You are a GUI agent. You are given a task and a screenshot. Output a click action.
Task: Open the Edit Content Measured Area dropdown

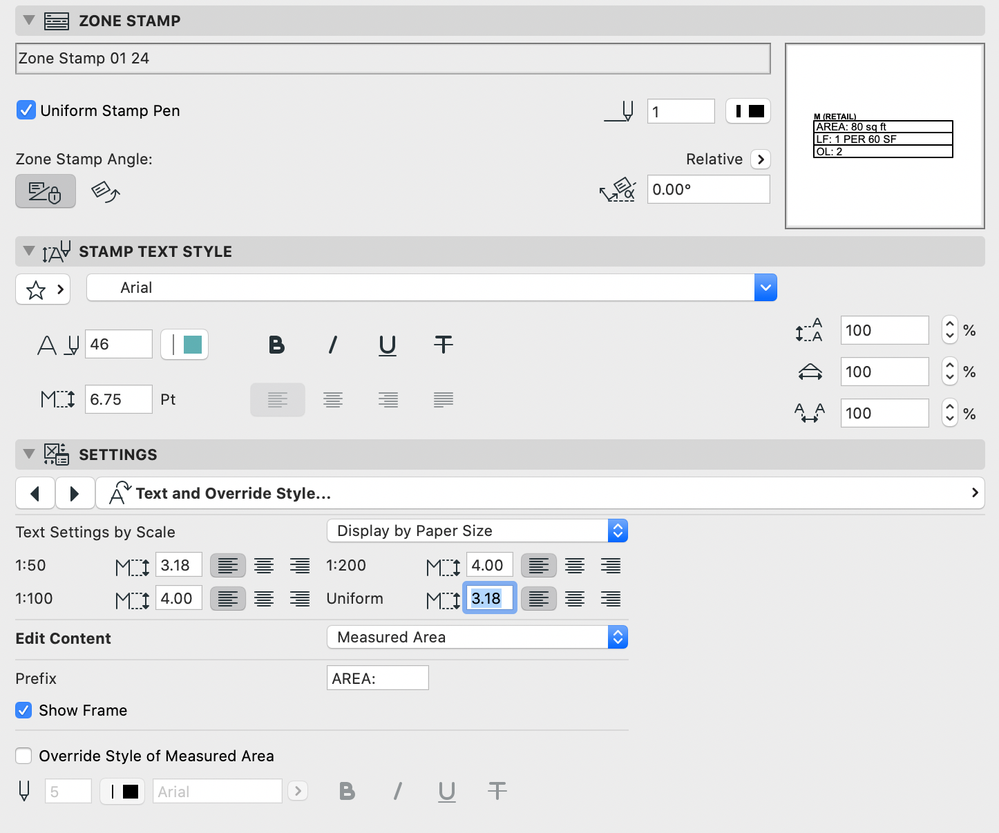(x=477, y=637)
